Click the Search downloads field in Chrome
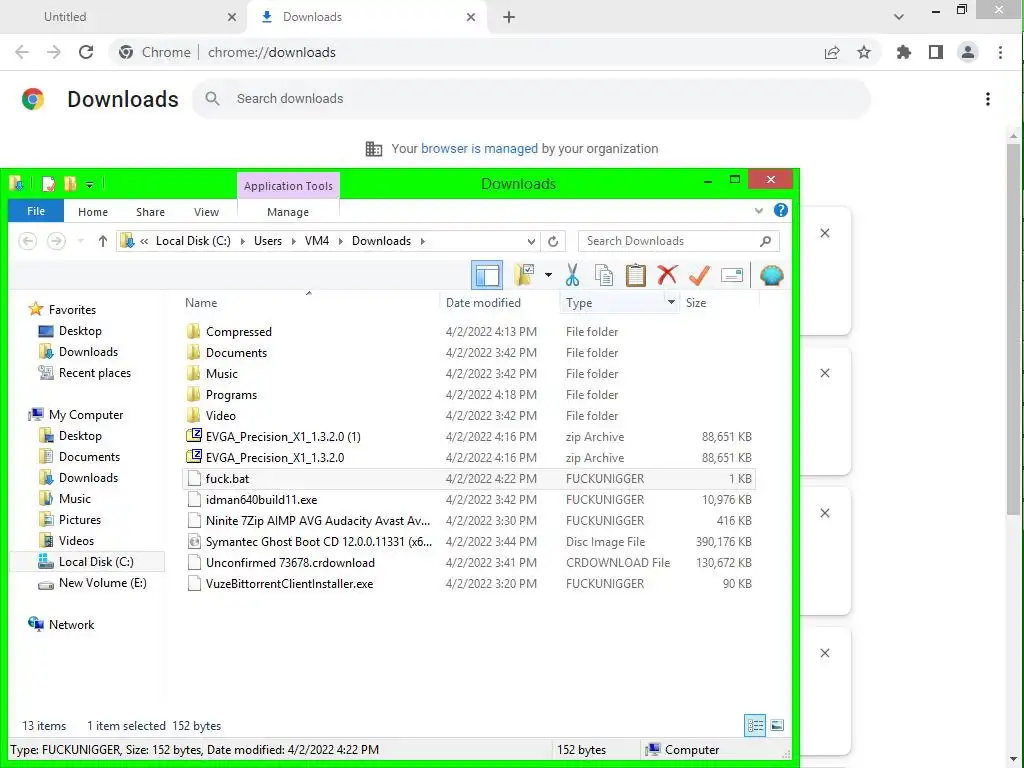Image resolution: width=1024 pixels, height=768 pixels. point(531,99)
